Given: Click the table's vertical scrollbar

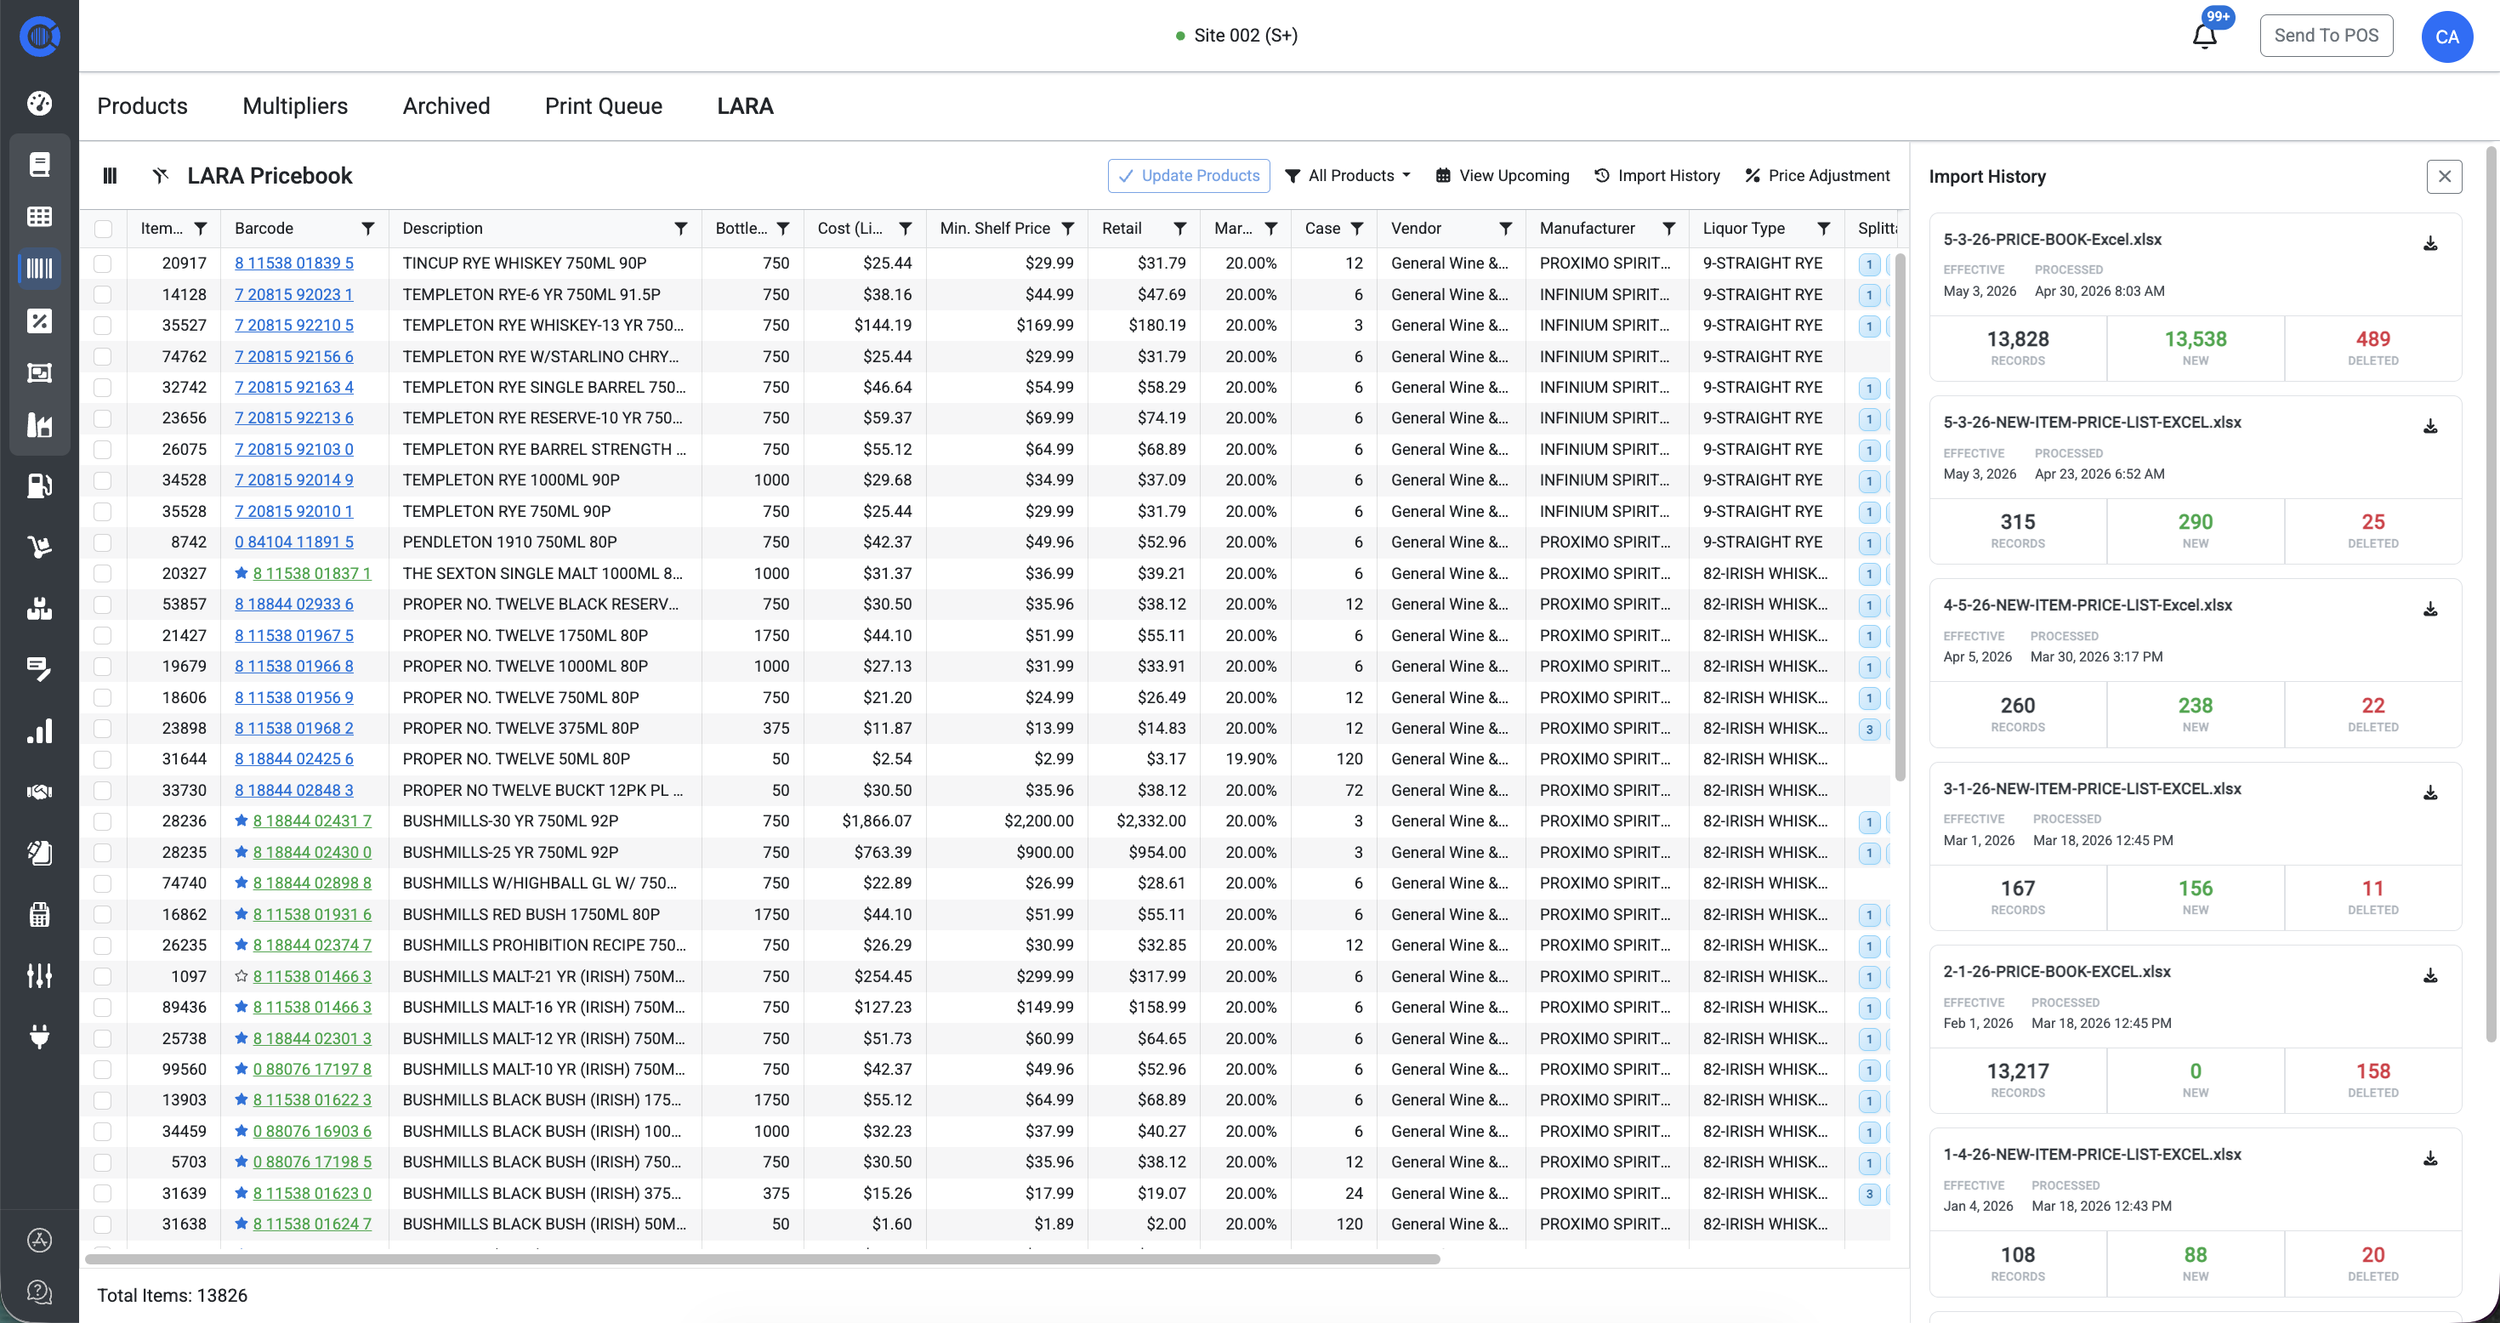Looking at the screenshot, I should (x=1900, y=517).
